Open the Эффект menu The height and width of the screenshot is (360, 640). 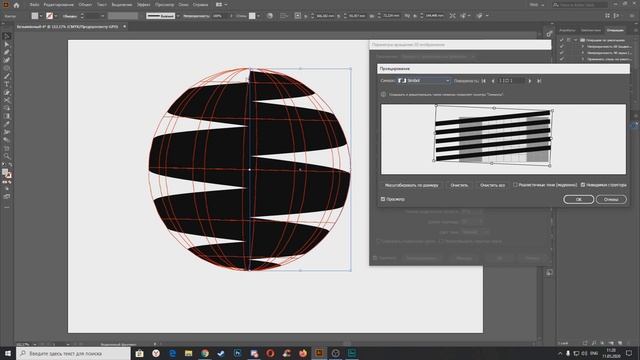143,4
